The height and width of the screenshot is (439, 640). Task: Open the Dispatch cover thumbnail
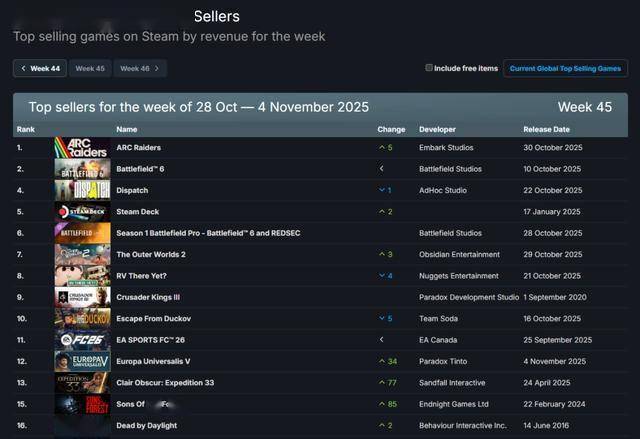coord(82,190)
